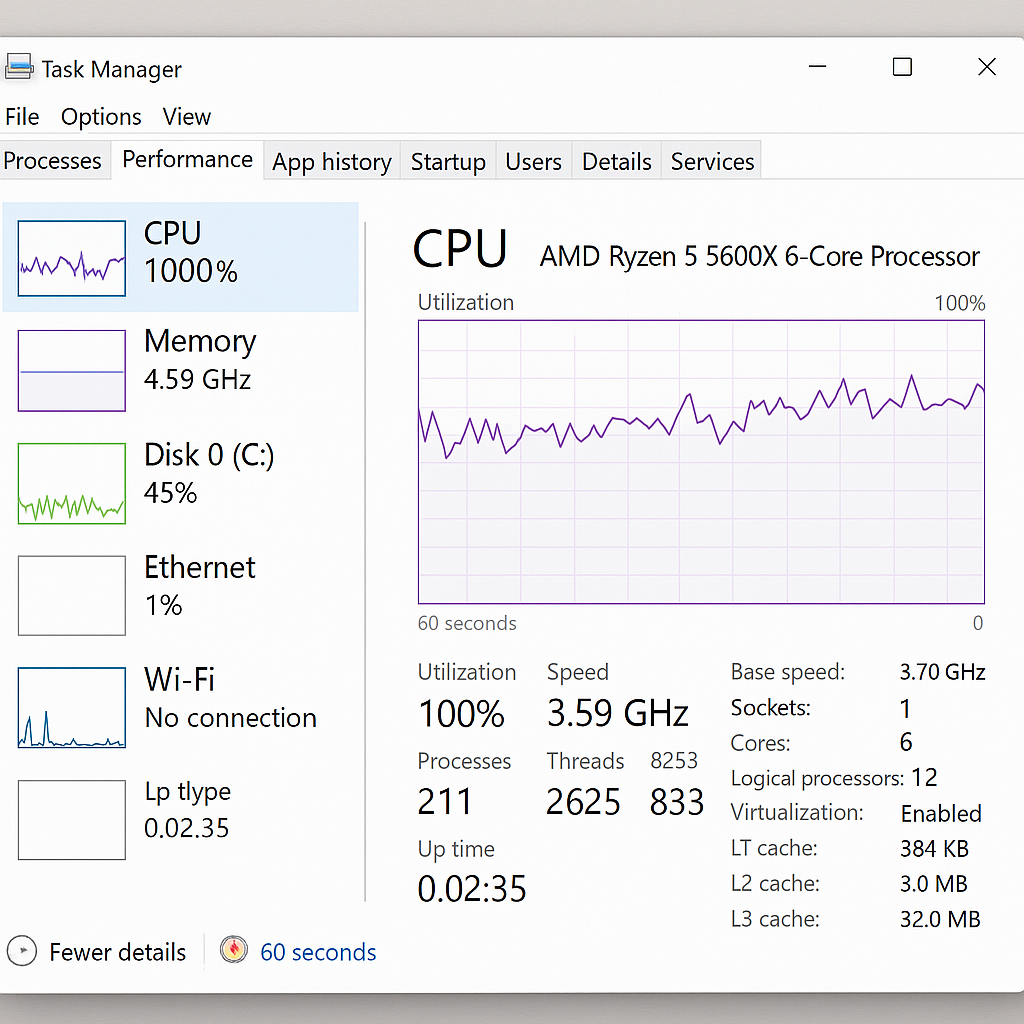
Task: Open the Wi-Fi performance panel
Action: 180,707
